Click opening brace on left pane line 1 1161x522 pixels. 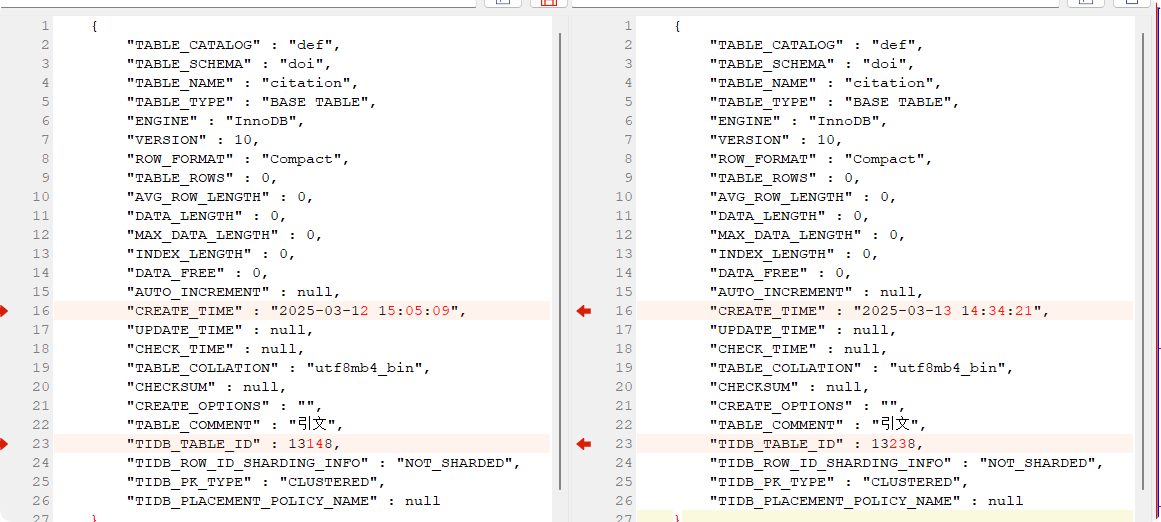click(94, 26)
